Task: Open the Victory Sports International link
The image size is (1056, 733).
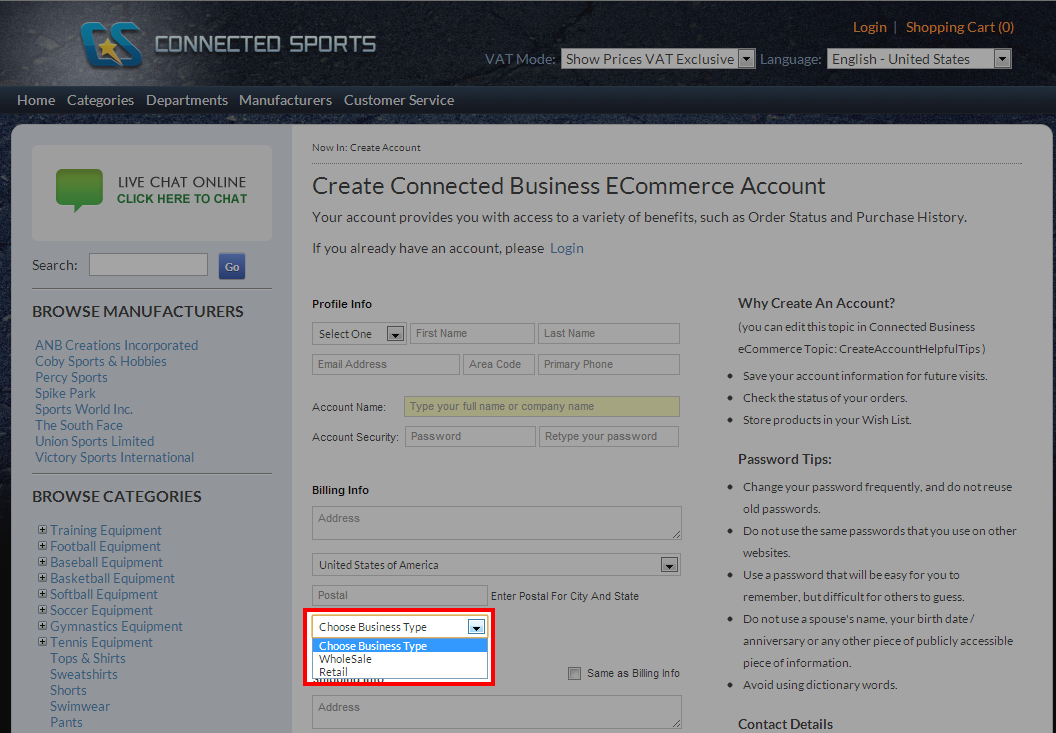Action: tap(115, 457)
